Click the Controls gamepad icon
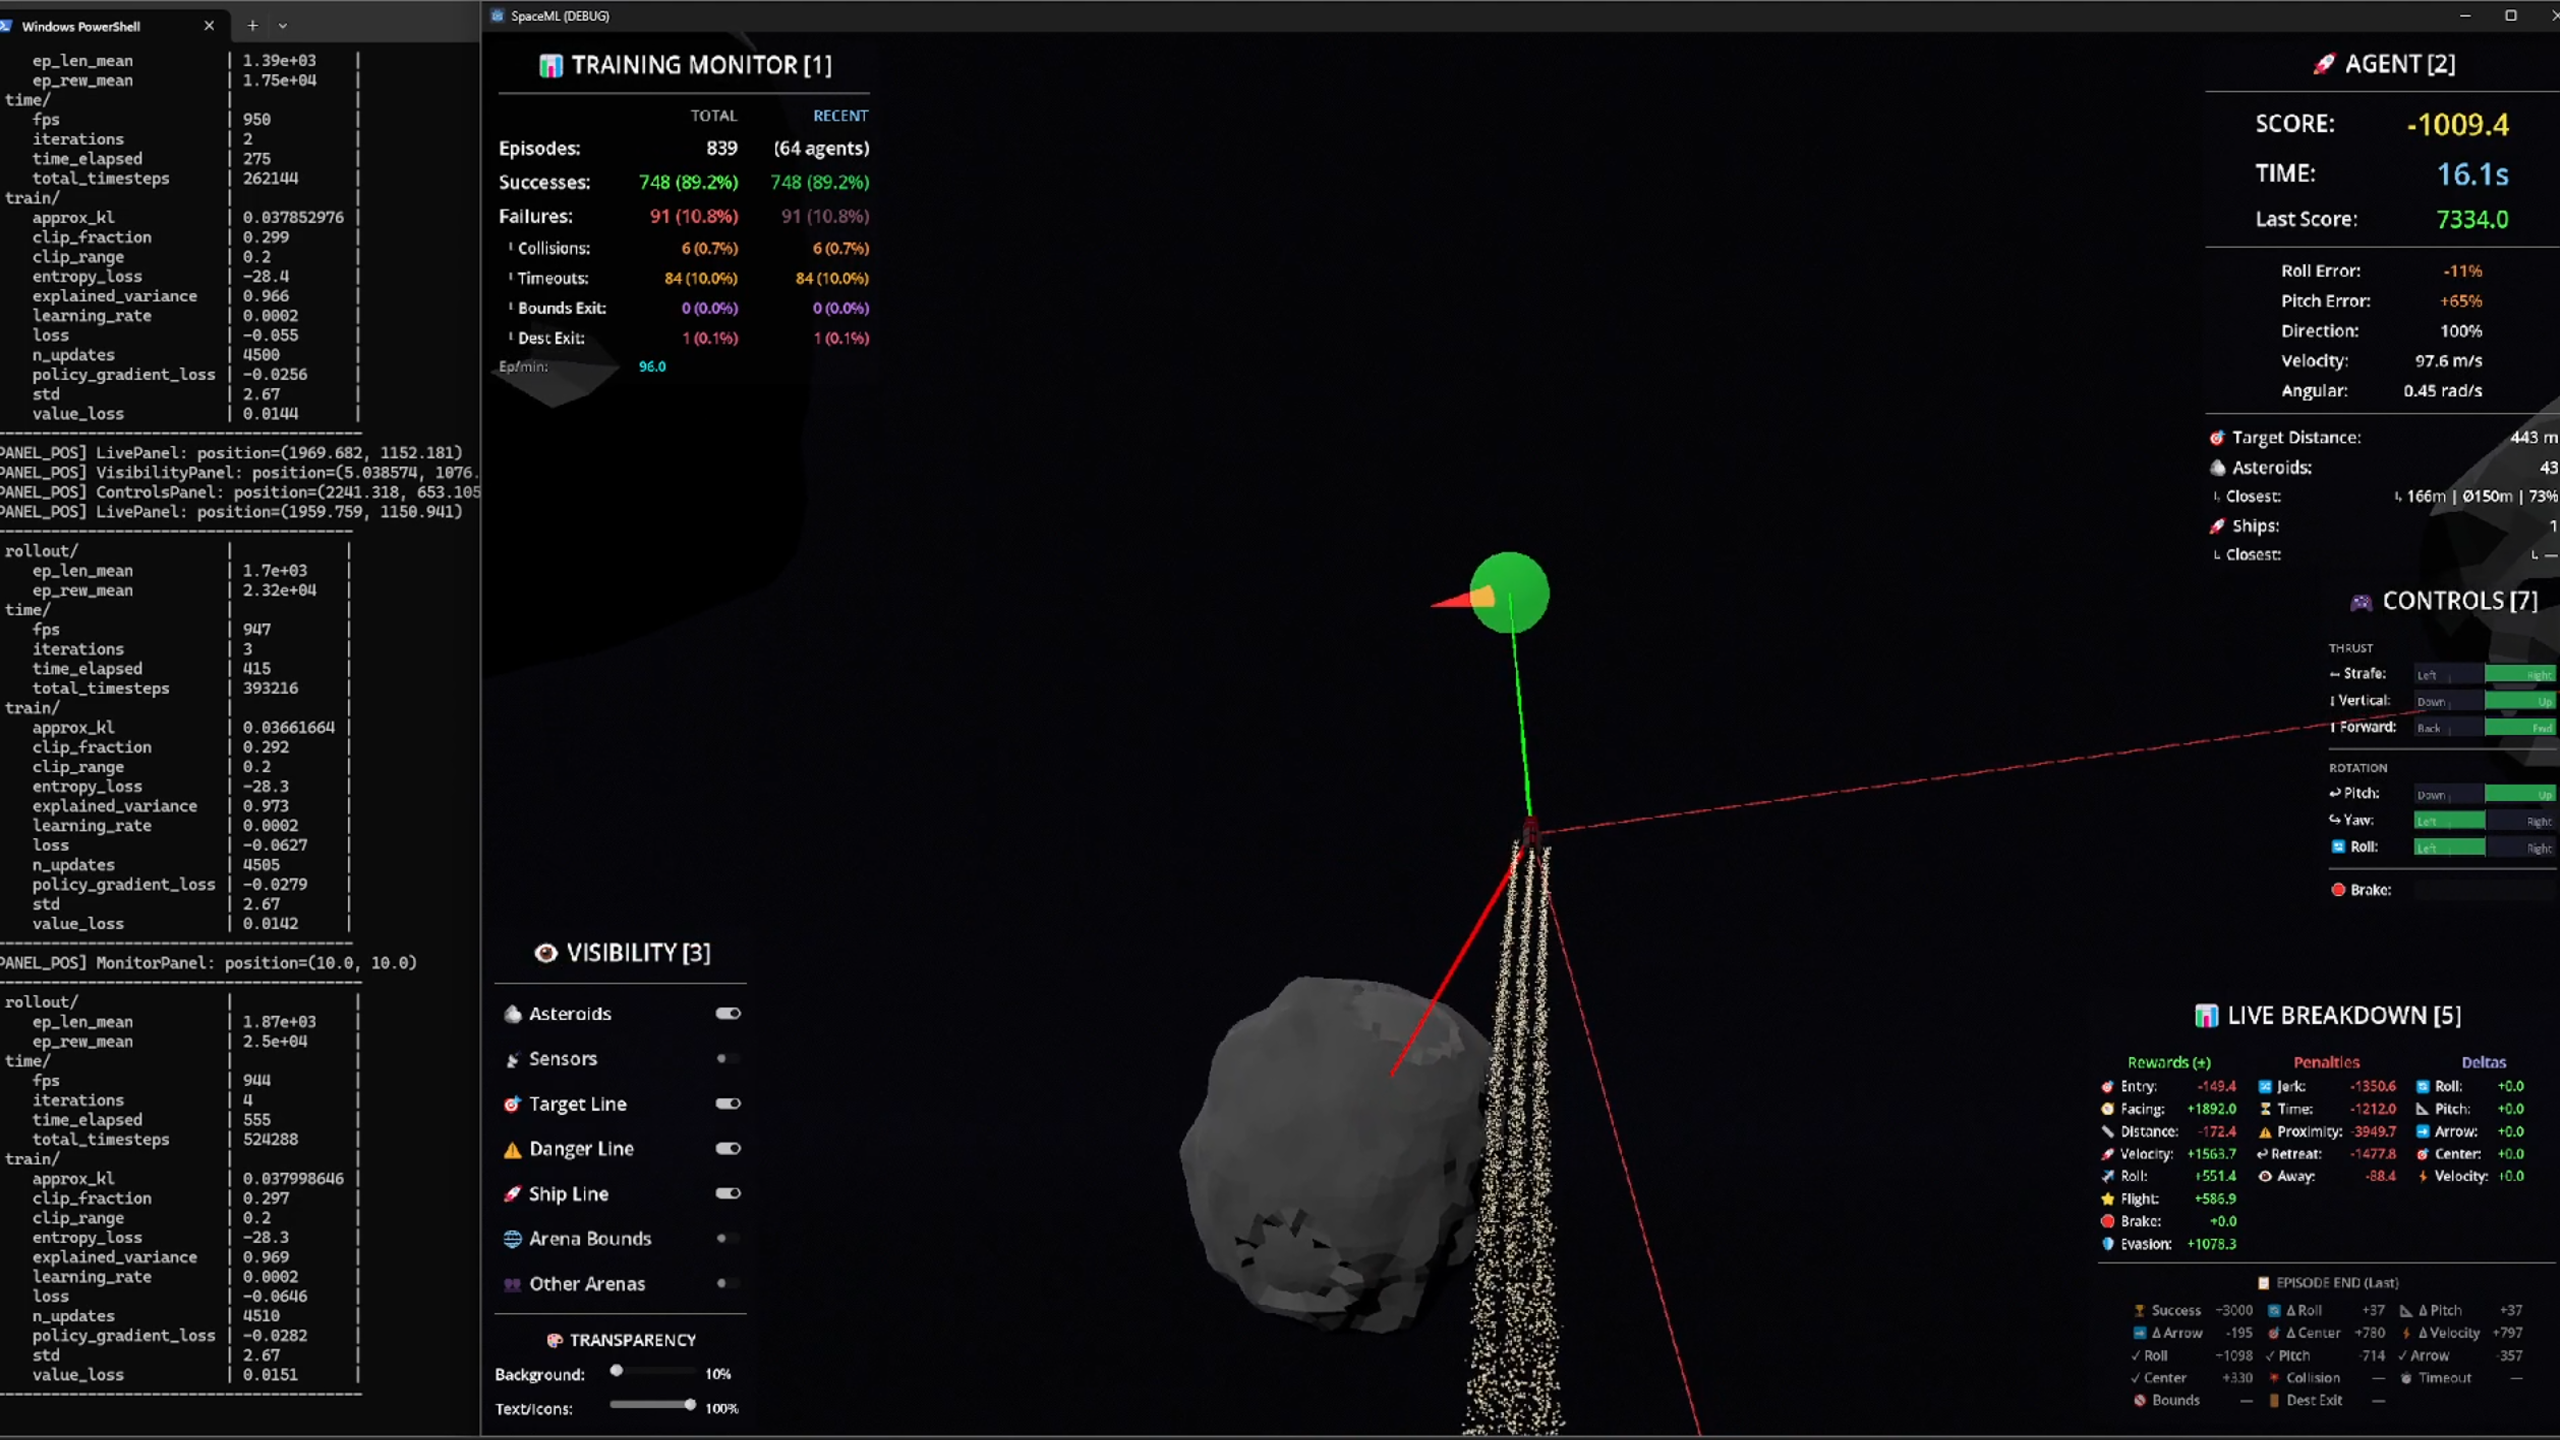The width and height of the screenshot is (2560, 1440). coord(2360,602)
